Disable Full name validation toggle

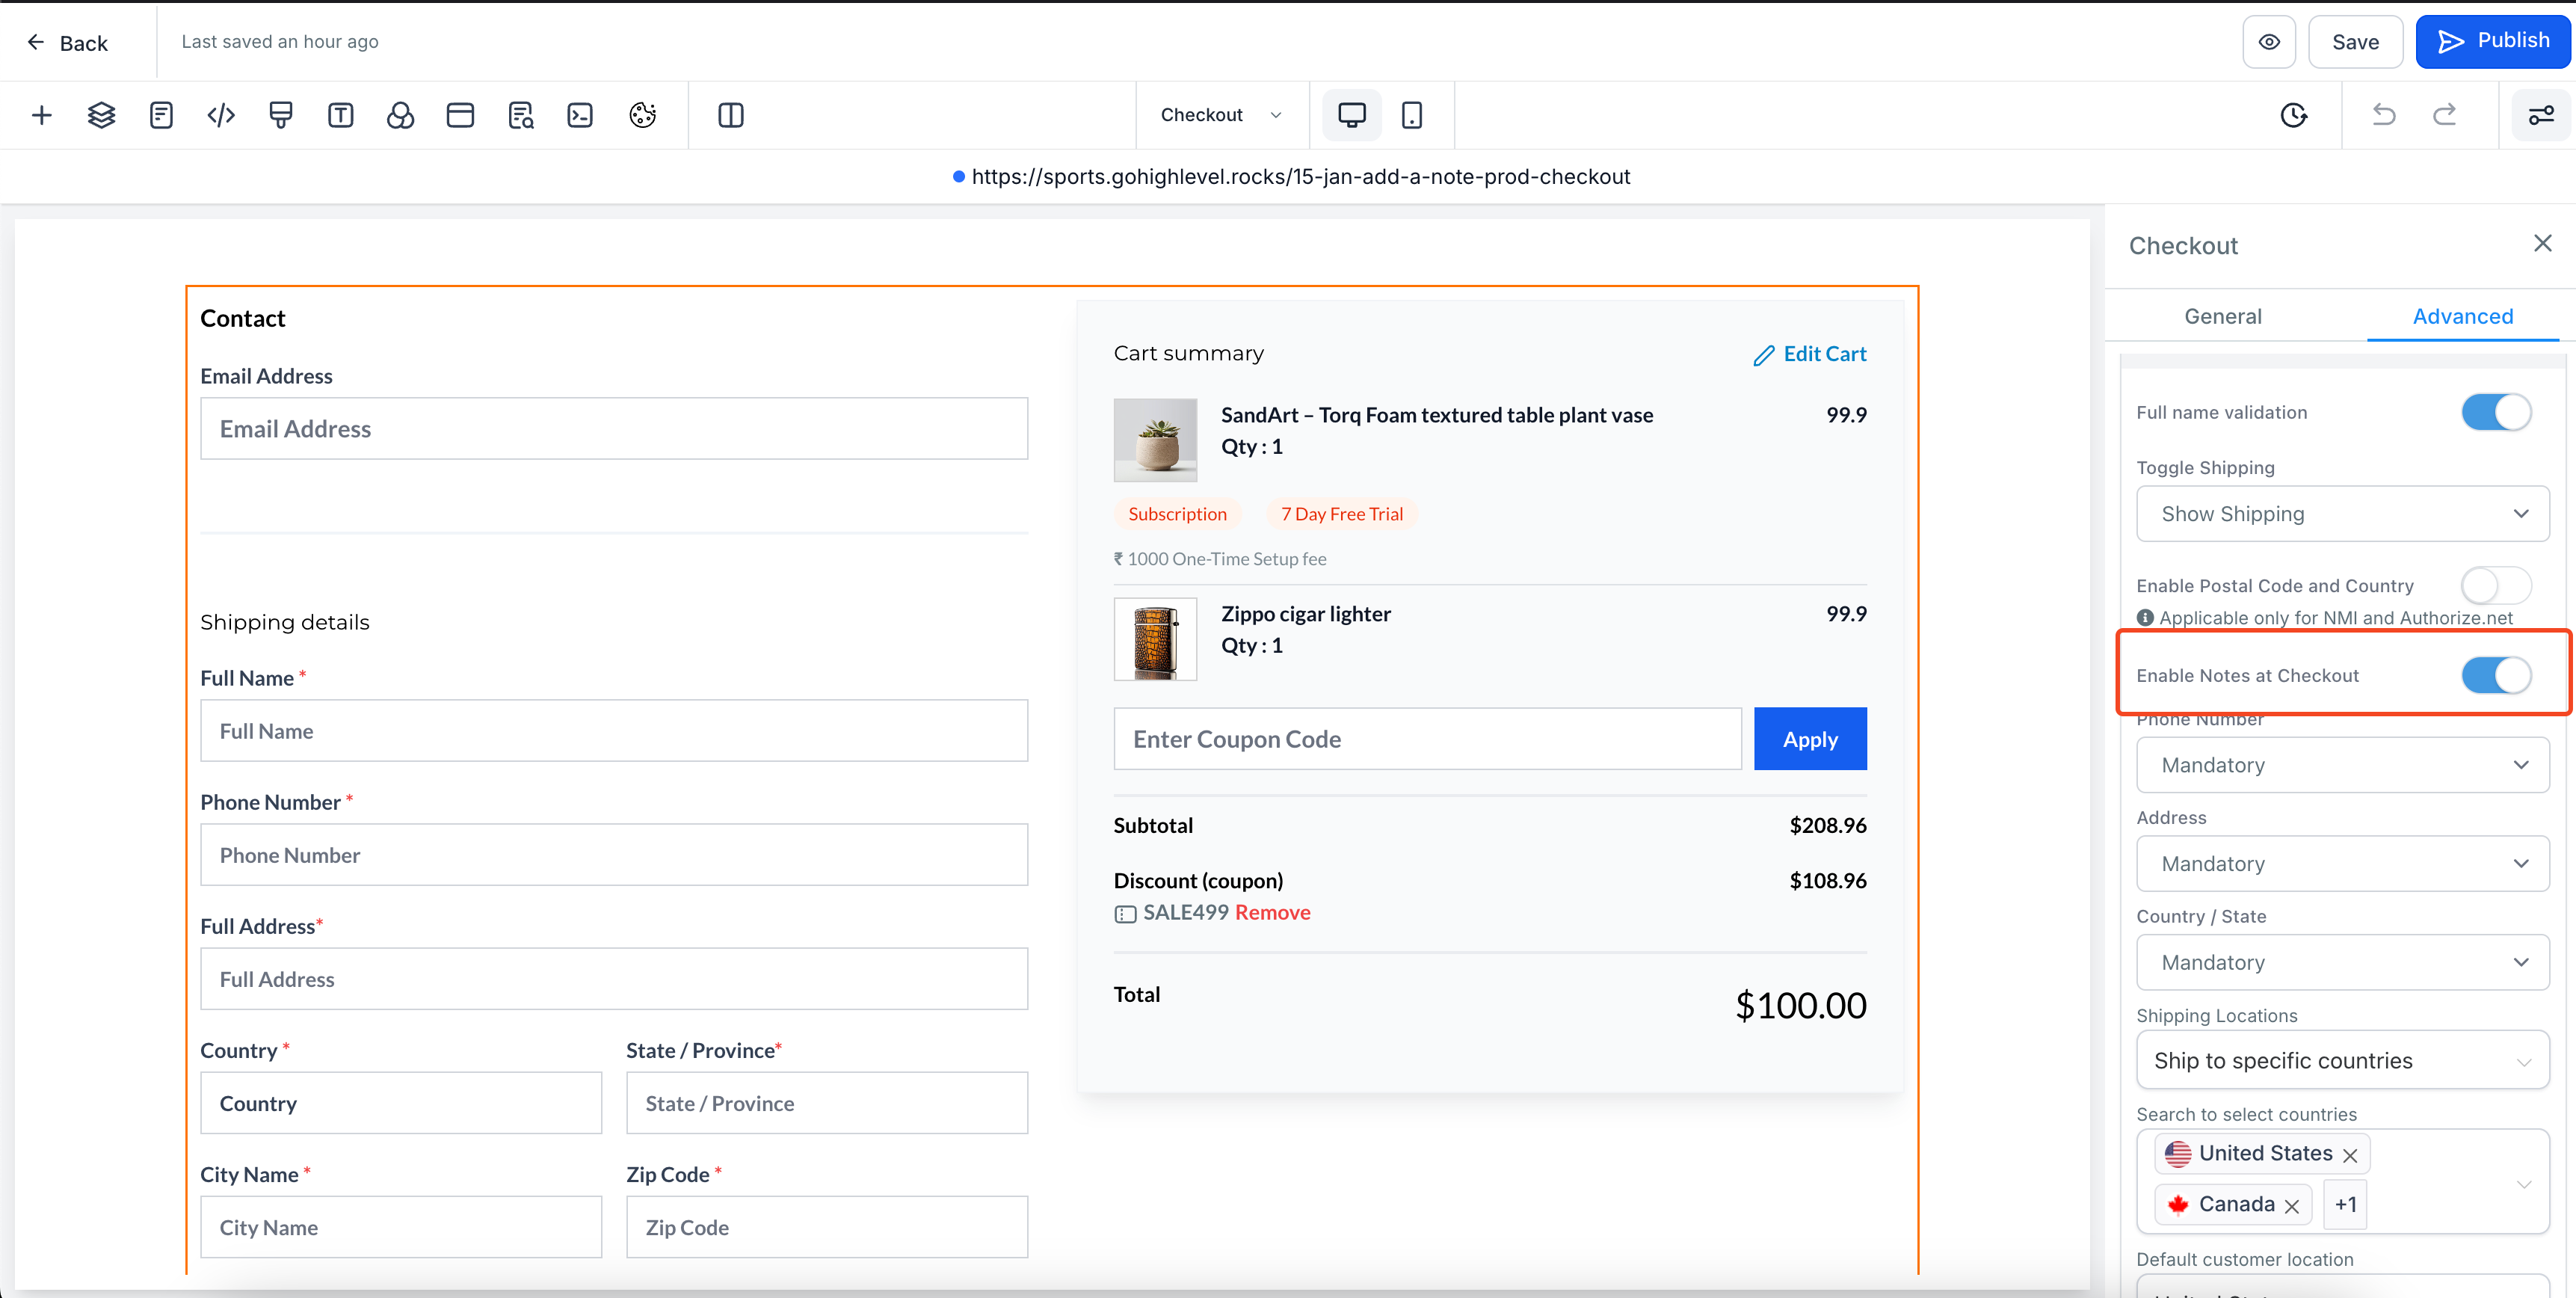(2495, 412)
